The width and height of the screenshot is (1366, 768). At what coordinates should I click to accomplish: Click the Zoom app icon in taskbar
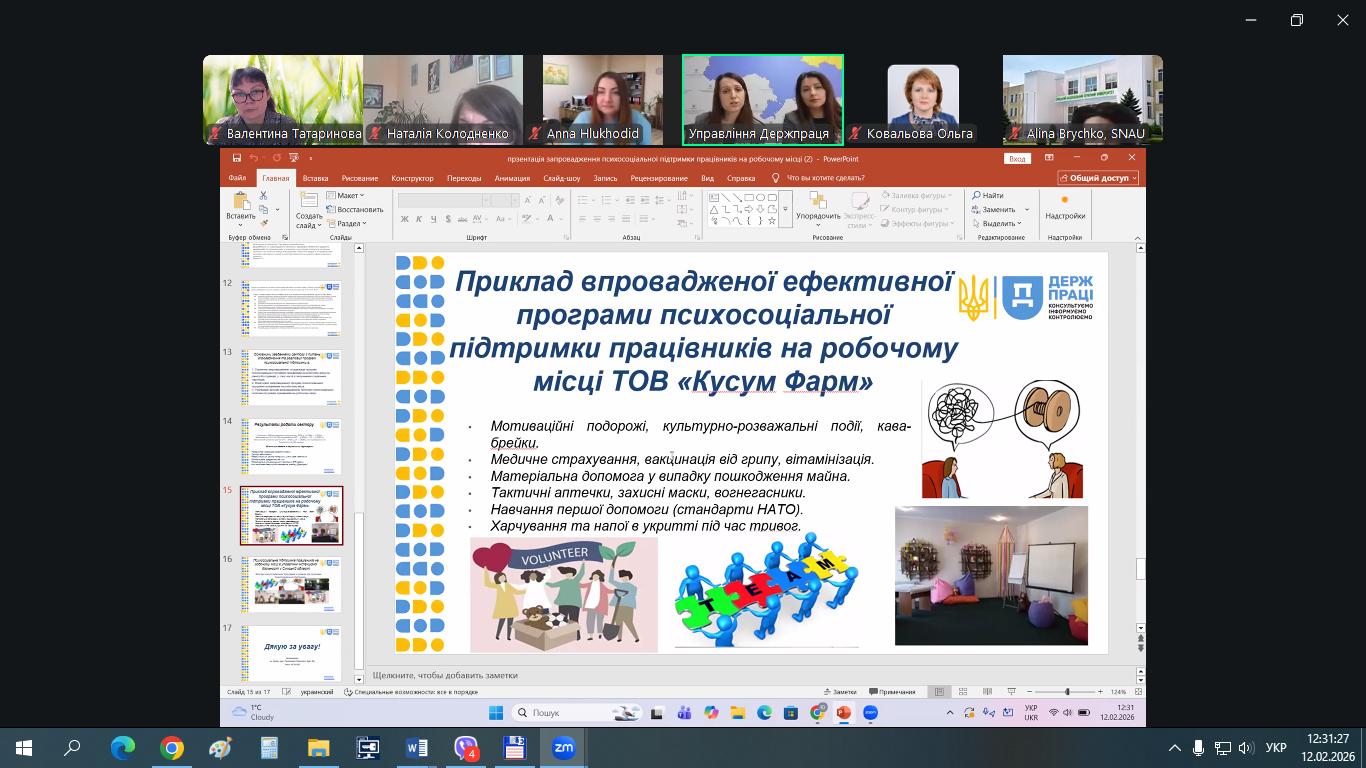pos(563,748)
